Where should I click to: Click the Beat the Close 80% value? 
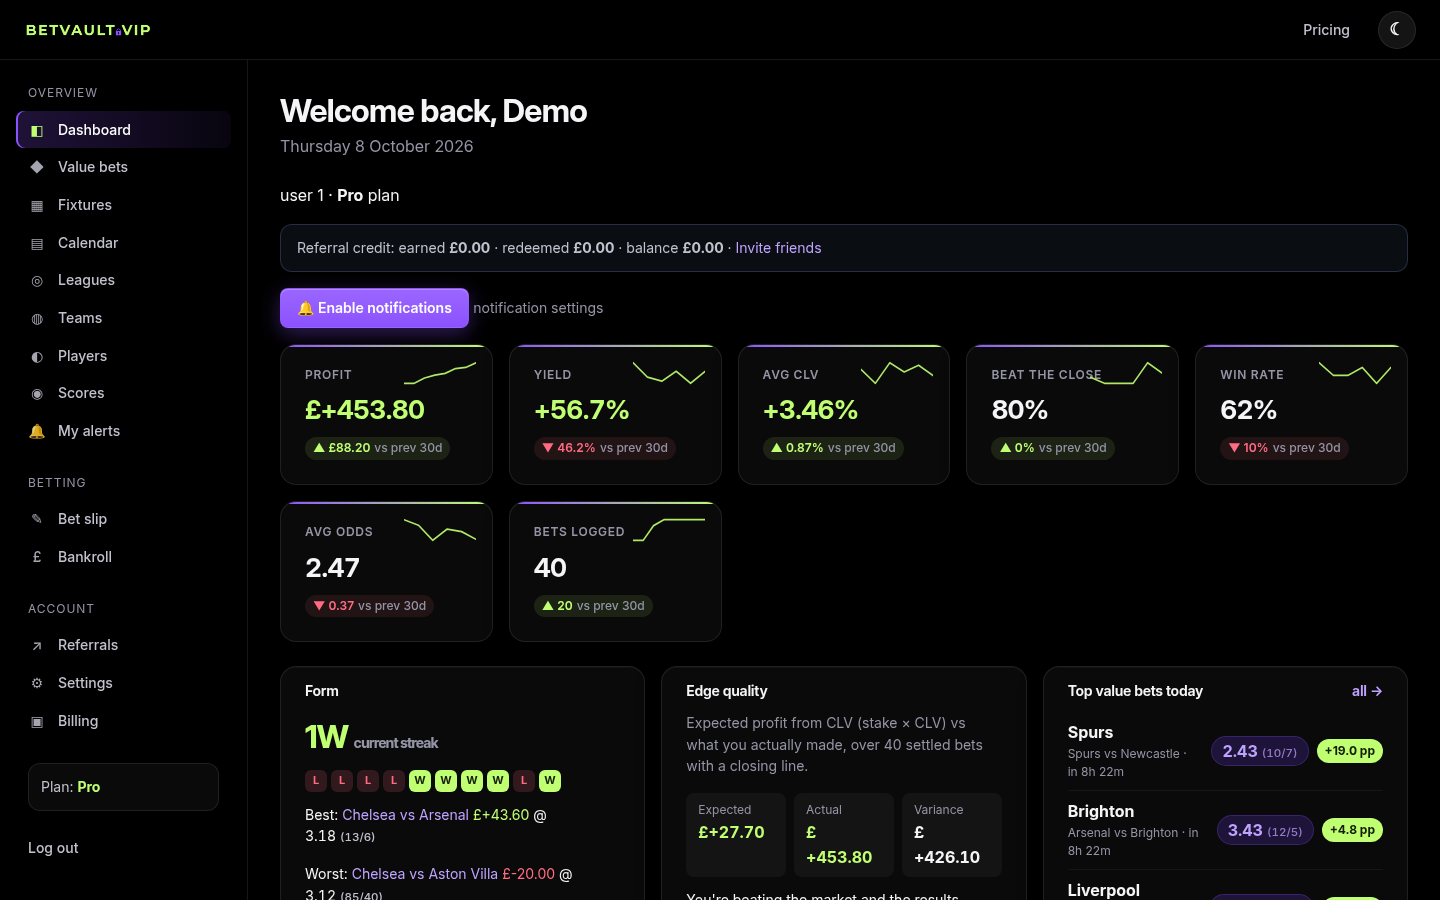coord(1020,410)
